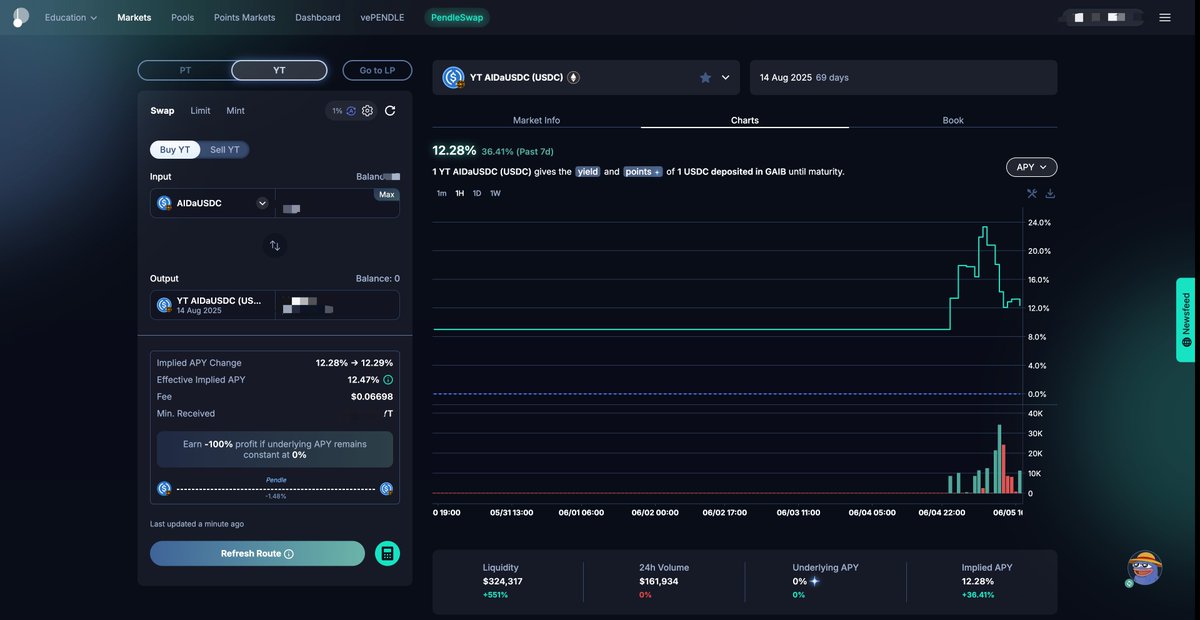Screen dimensions: 1200x620
Task: Click the 24h Volume $161,934 value
Action: click(659, 581)
